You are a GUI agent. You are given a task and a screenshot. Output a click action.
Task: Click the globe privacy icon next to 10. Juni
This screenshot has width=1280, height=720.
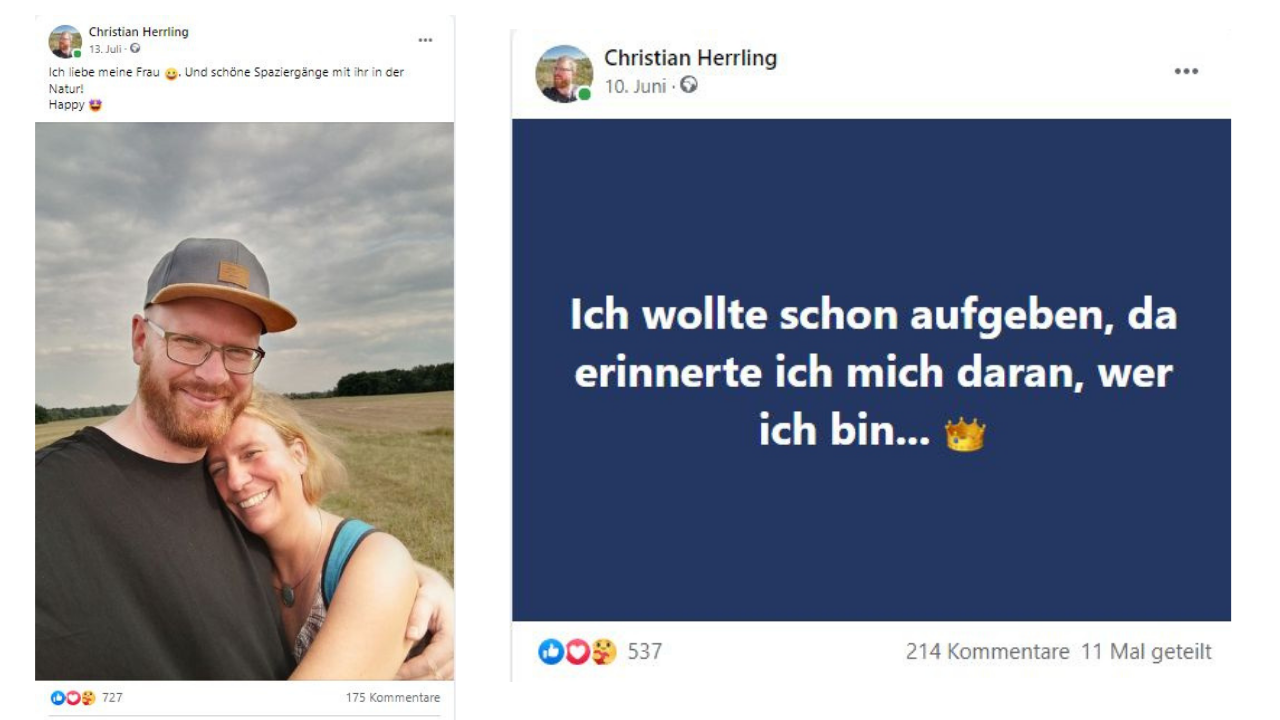coord(688,86)
